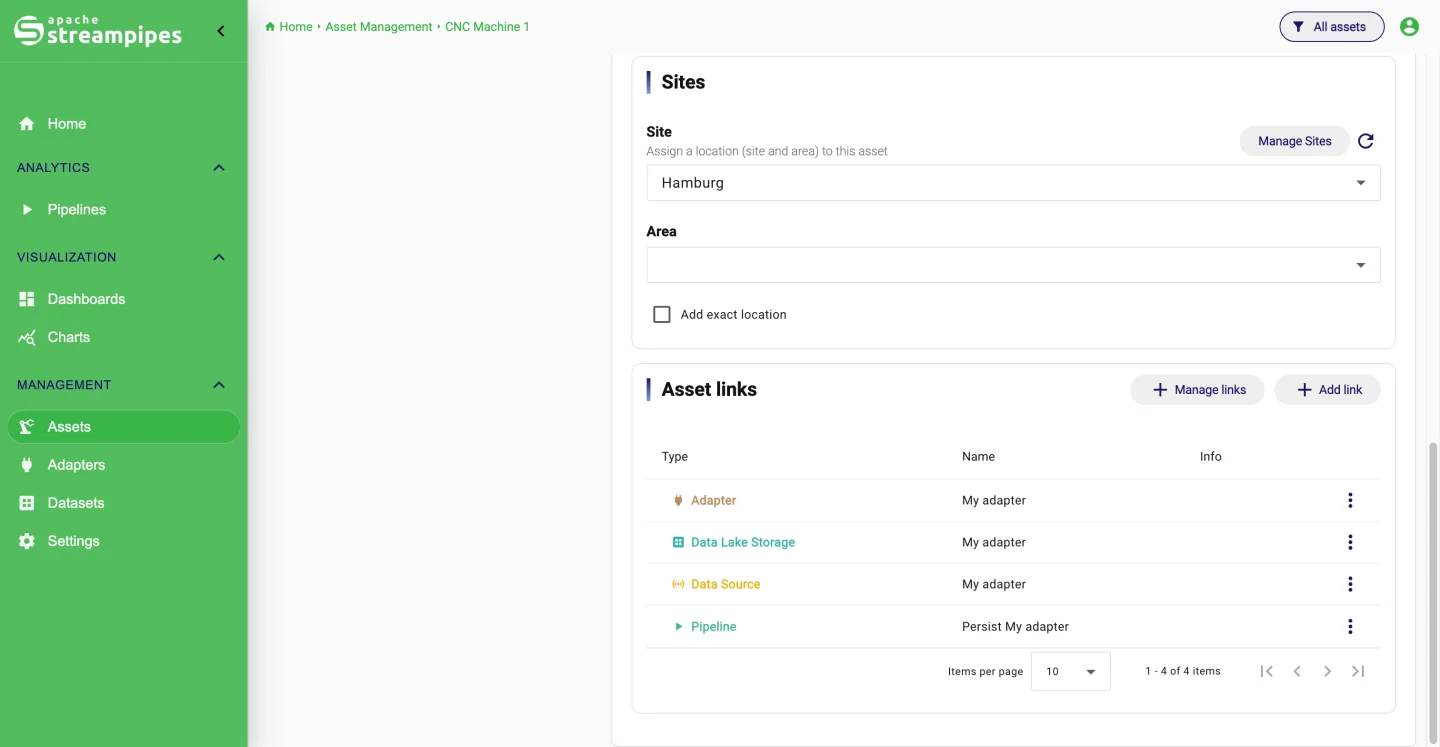Collapse the ANALYTICS section
1440x747 pixels.
click(x=219, y=168)
